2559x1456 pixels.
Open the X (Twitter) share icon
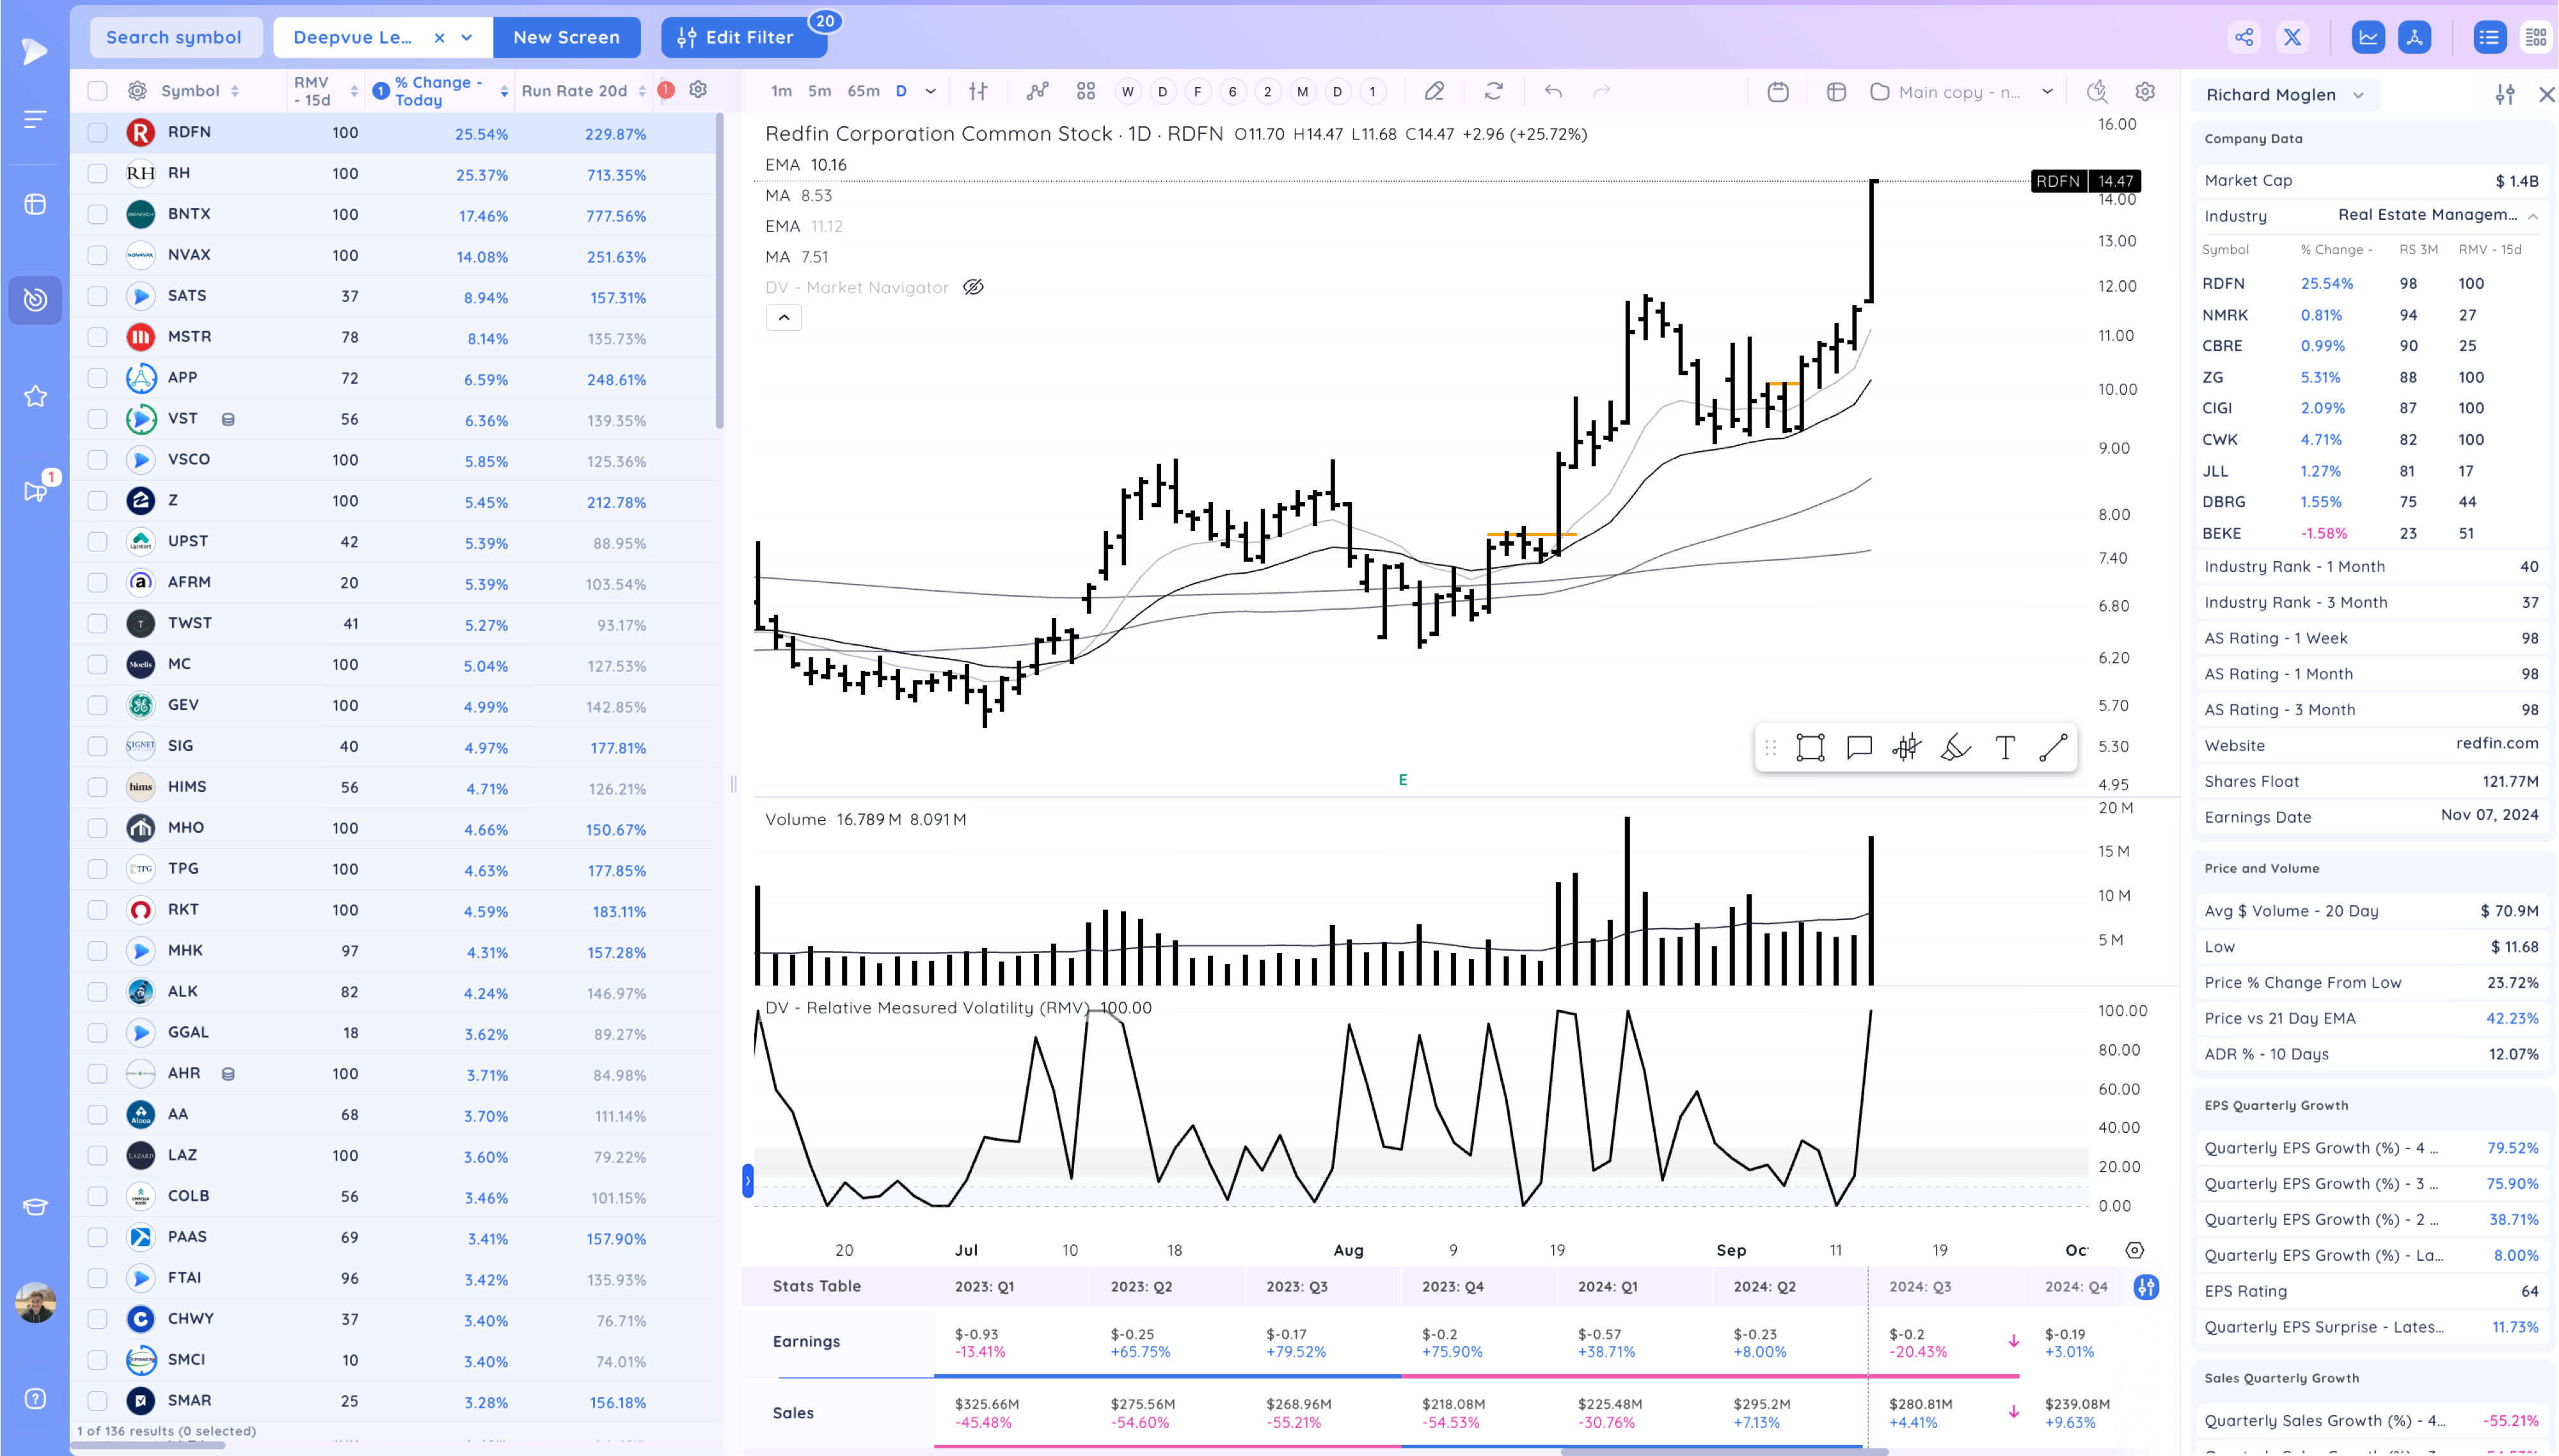pos(2292,37)
